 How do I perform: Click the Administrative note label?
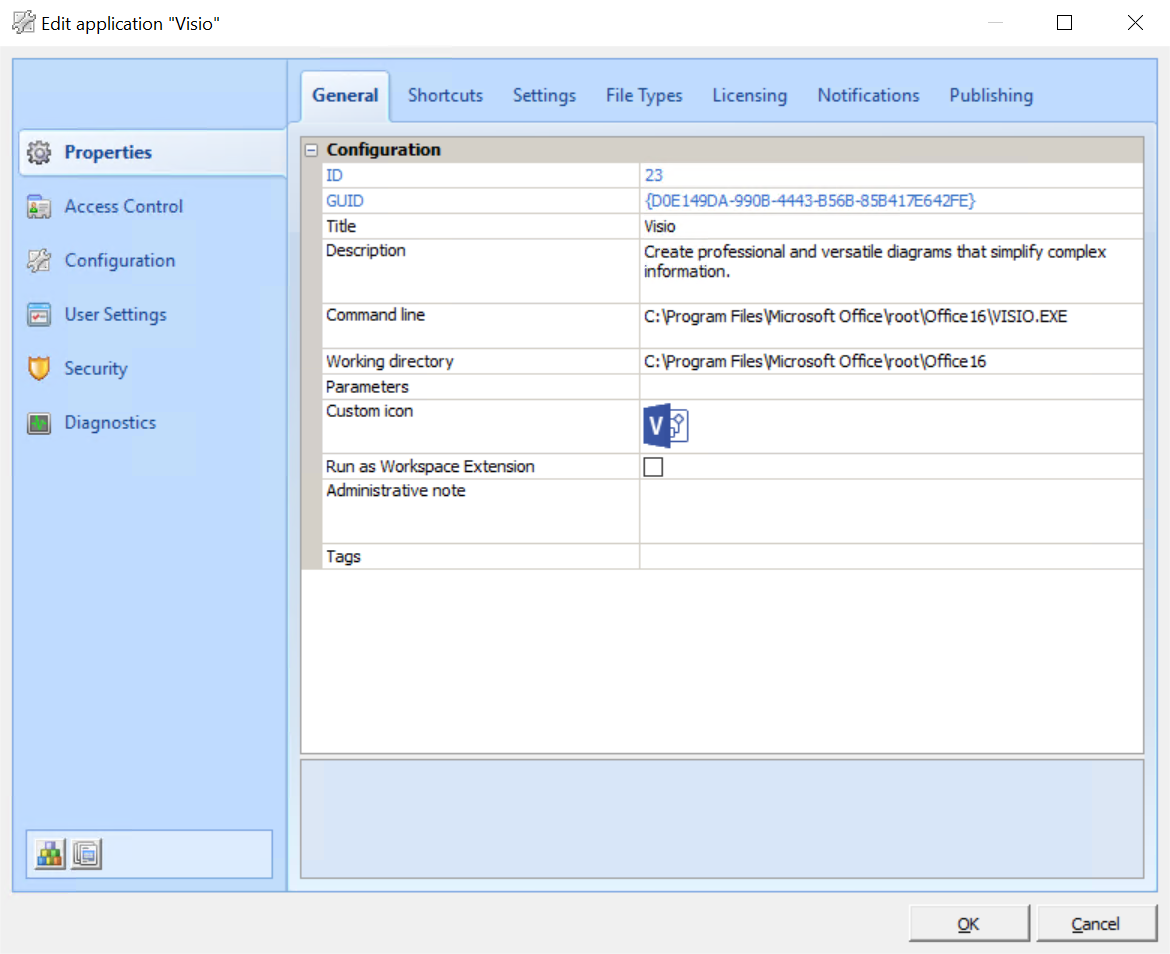[395, 491]
